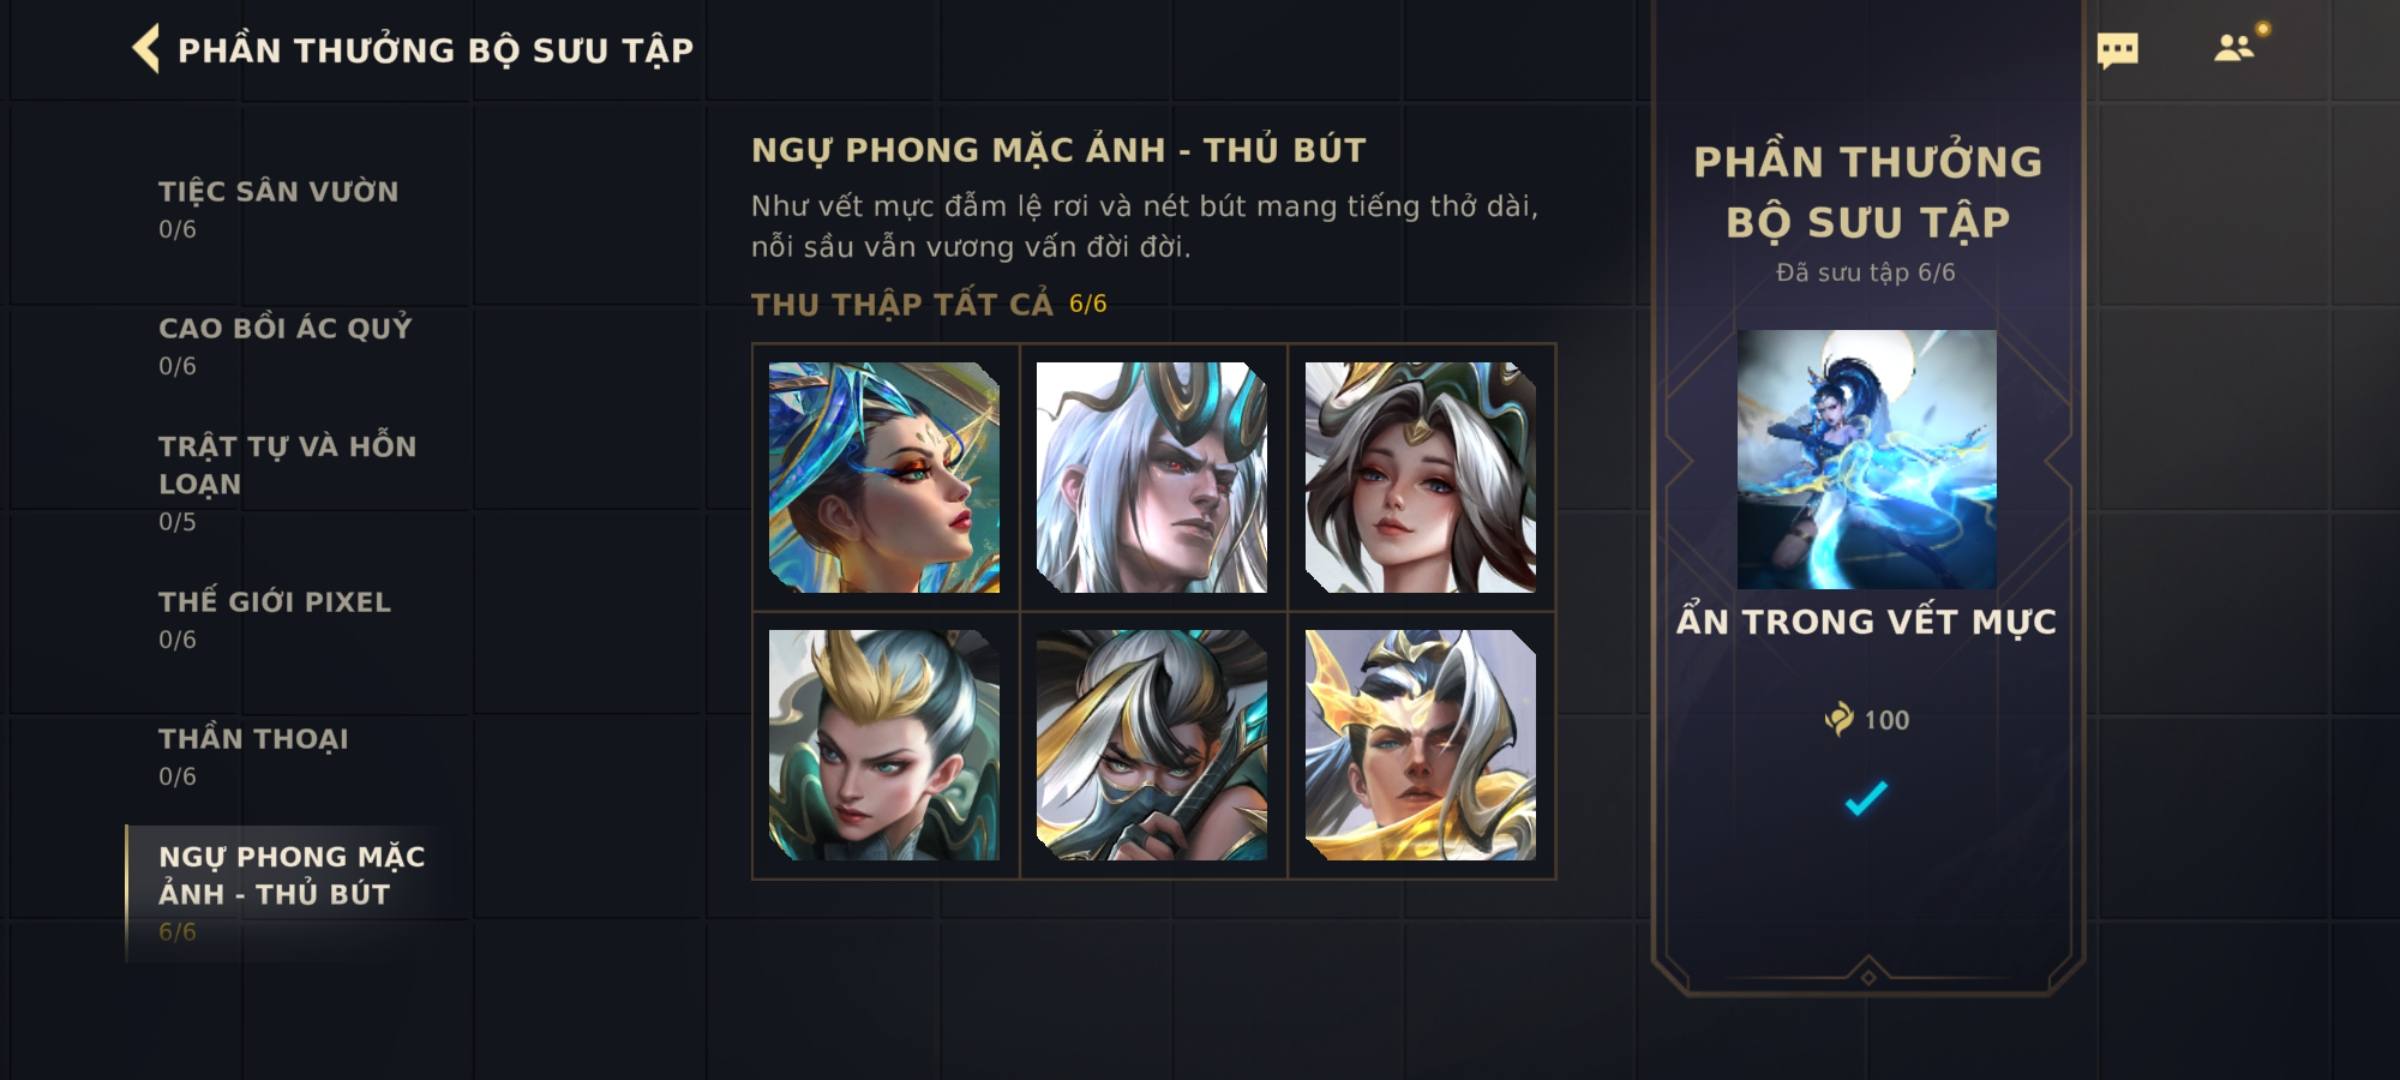View the Ẩn Trong Vết Mực reward image
The height and width of the screenshot is (1080, 2400).
[1867, 459]
